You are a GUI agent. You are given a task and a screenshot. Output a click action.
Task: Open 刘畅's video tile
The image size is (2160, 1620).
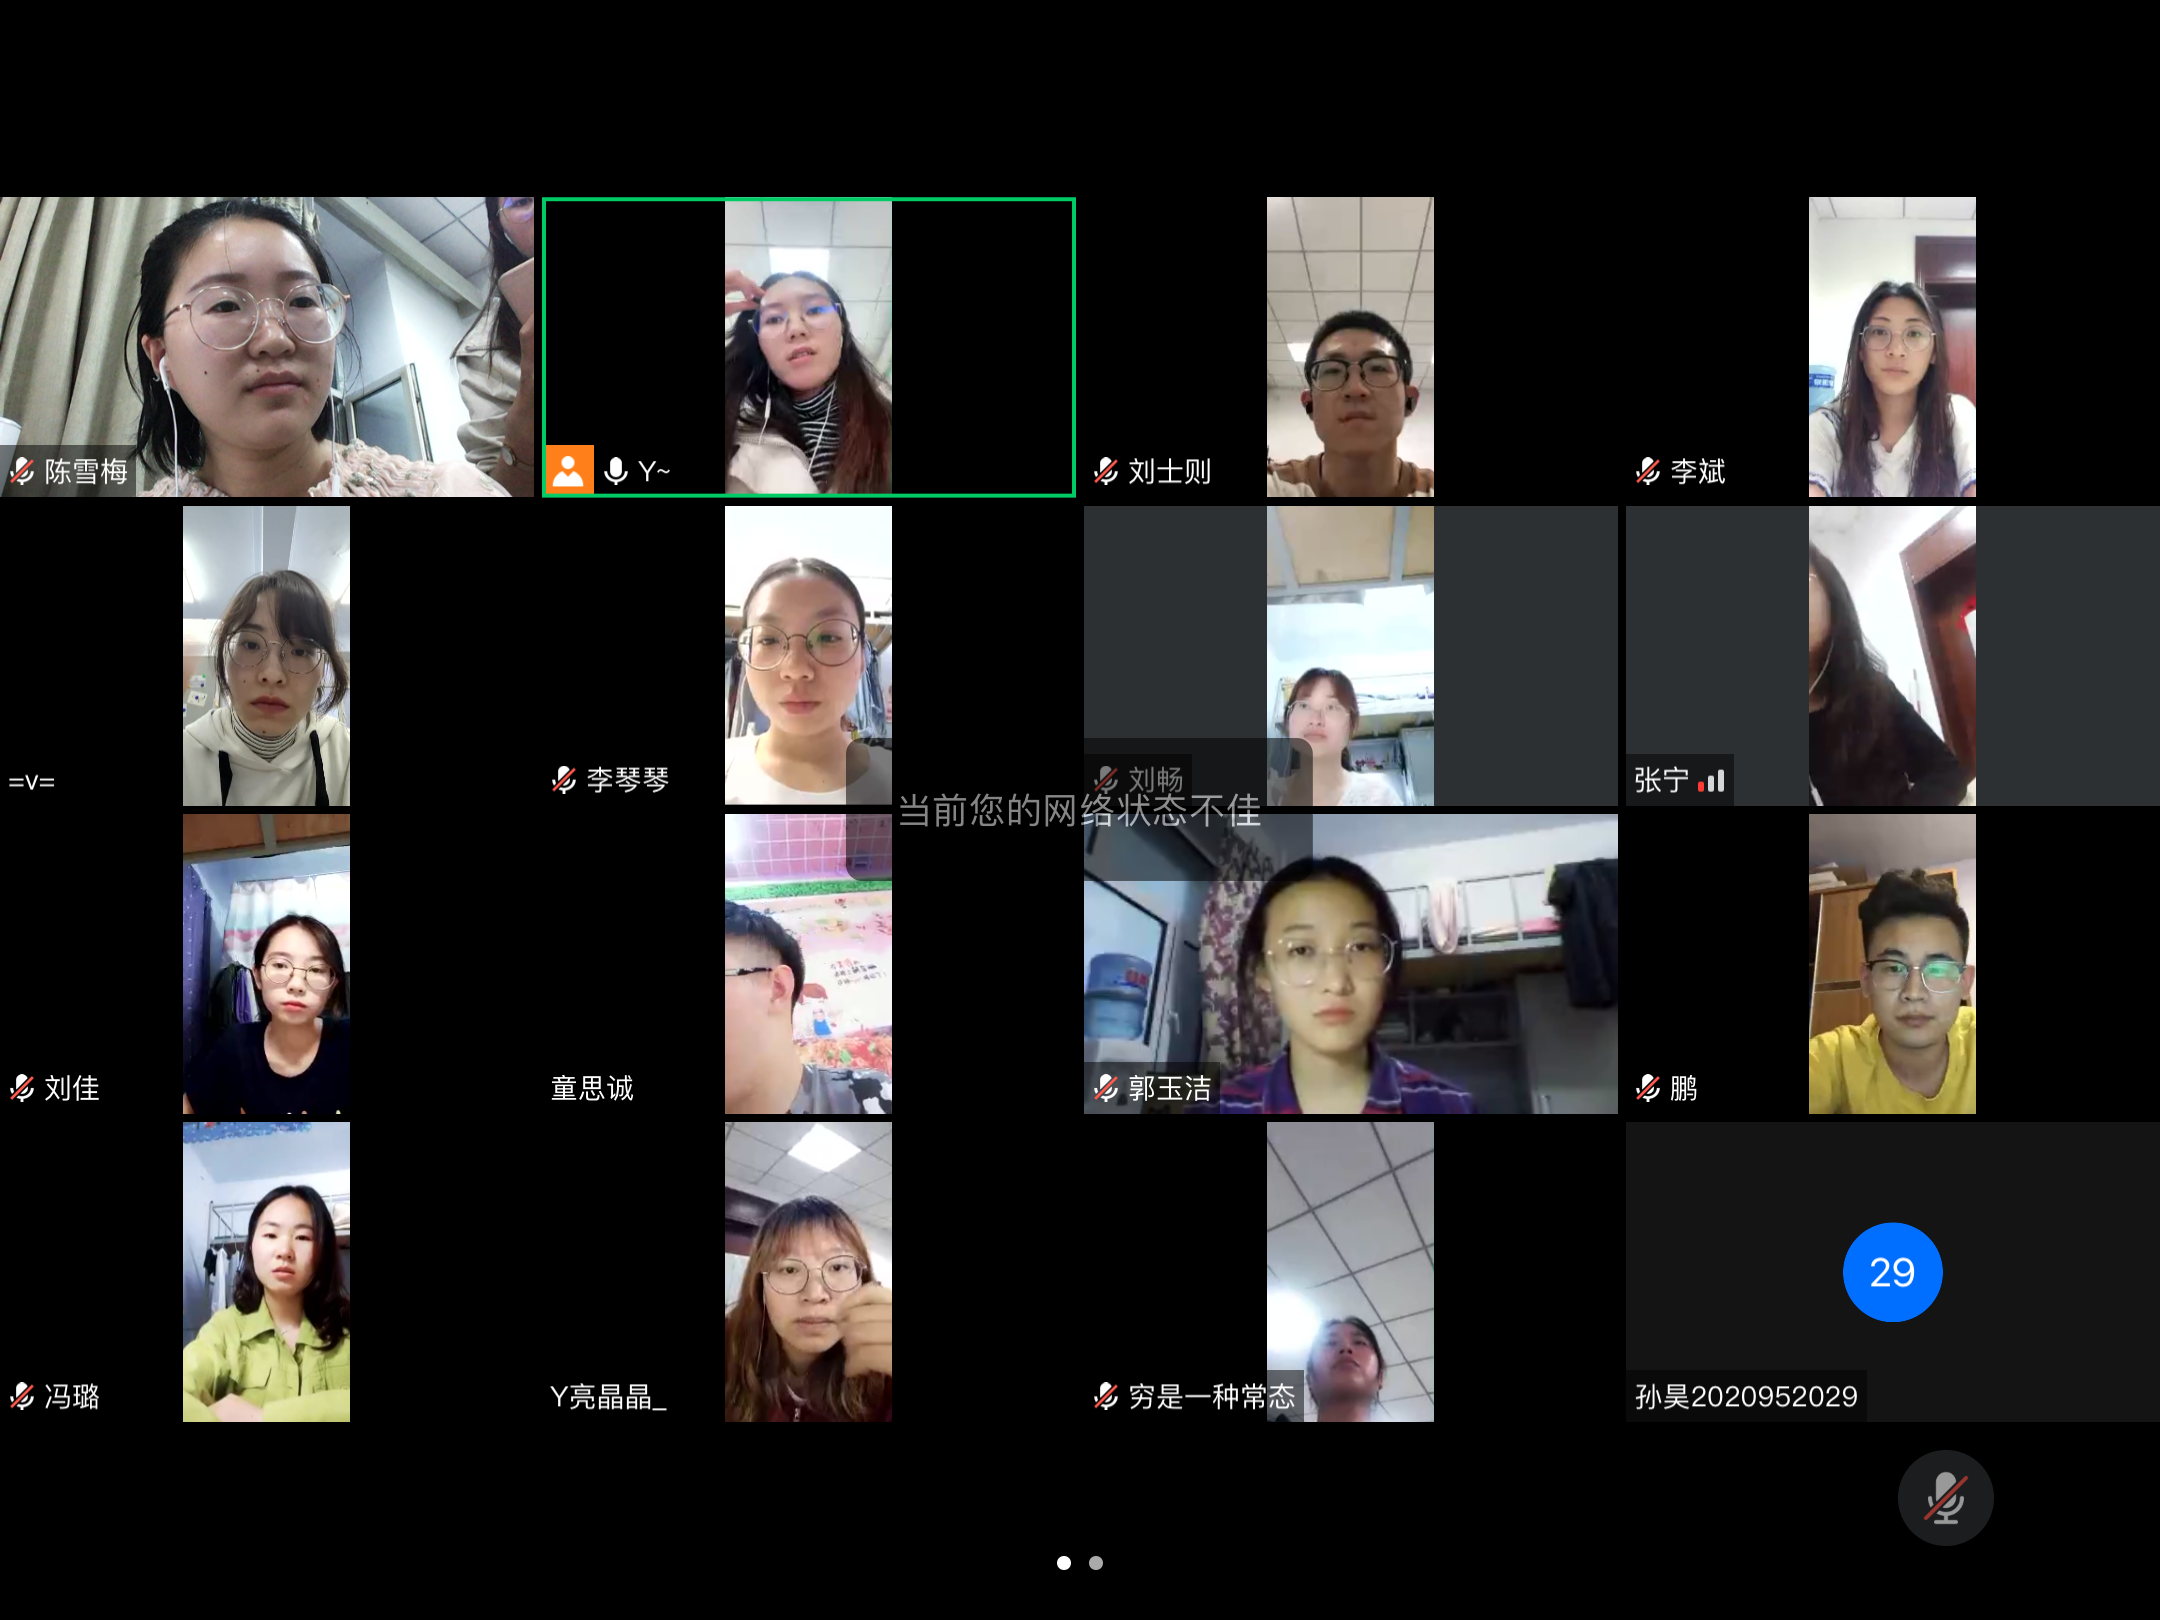(1350, 656)
